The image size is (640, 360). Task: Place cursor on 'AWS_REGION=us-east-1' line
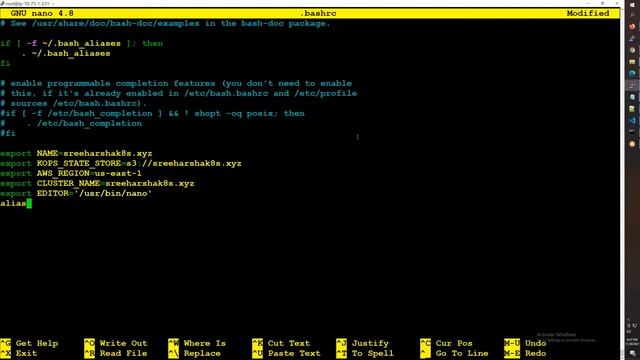(71, 173)
